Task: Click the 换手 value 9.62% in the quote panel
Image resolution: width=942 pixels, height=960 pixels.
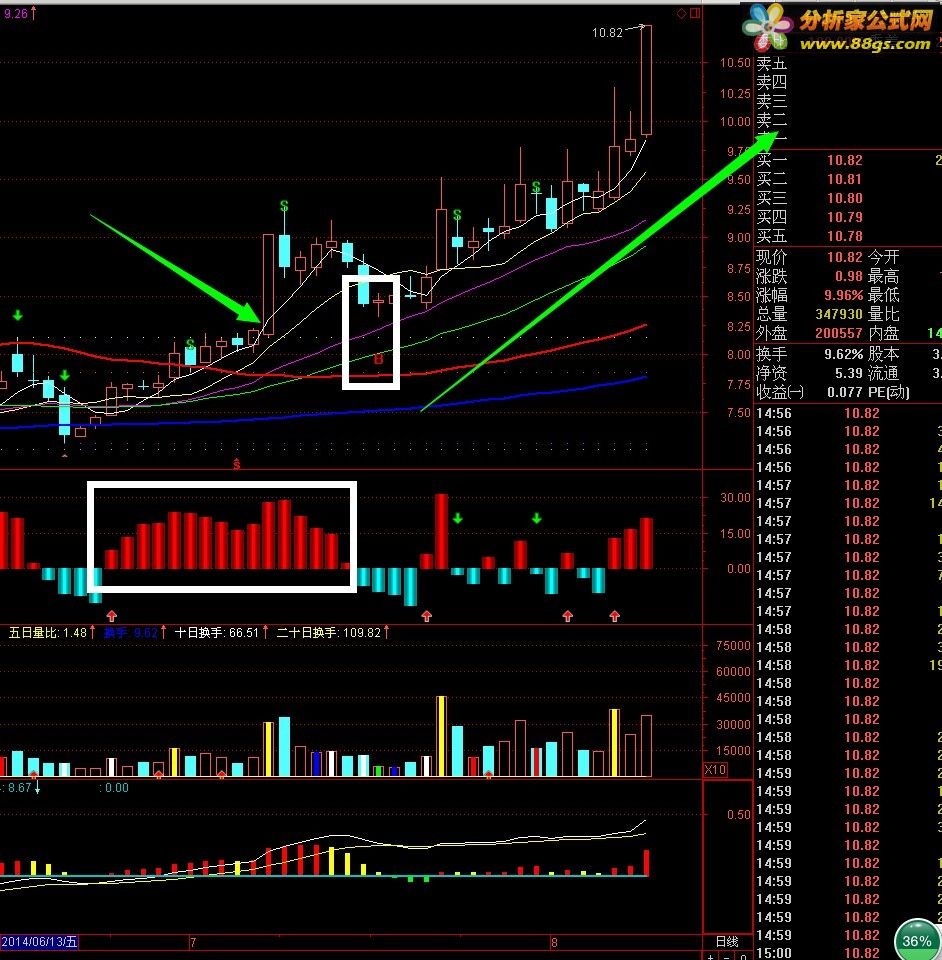Action: (x=843, y=354)
